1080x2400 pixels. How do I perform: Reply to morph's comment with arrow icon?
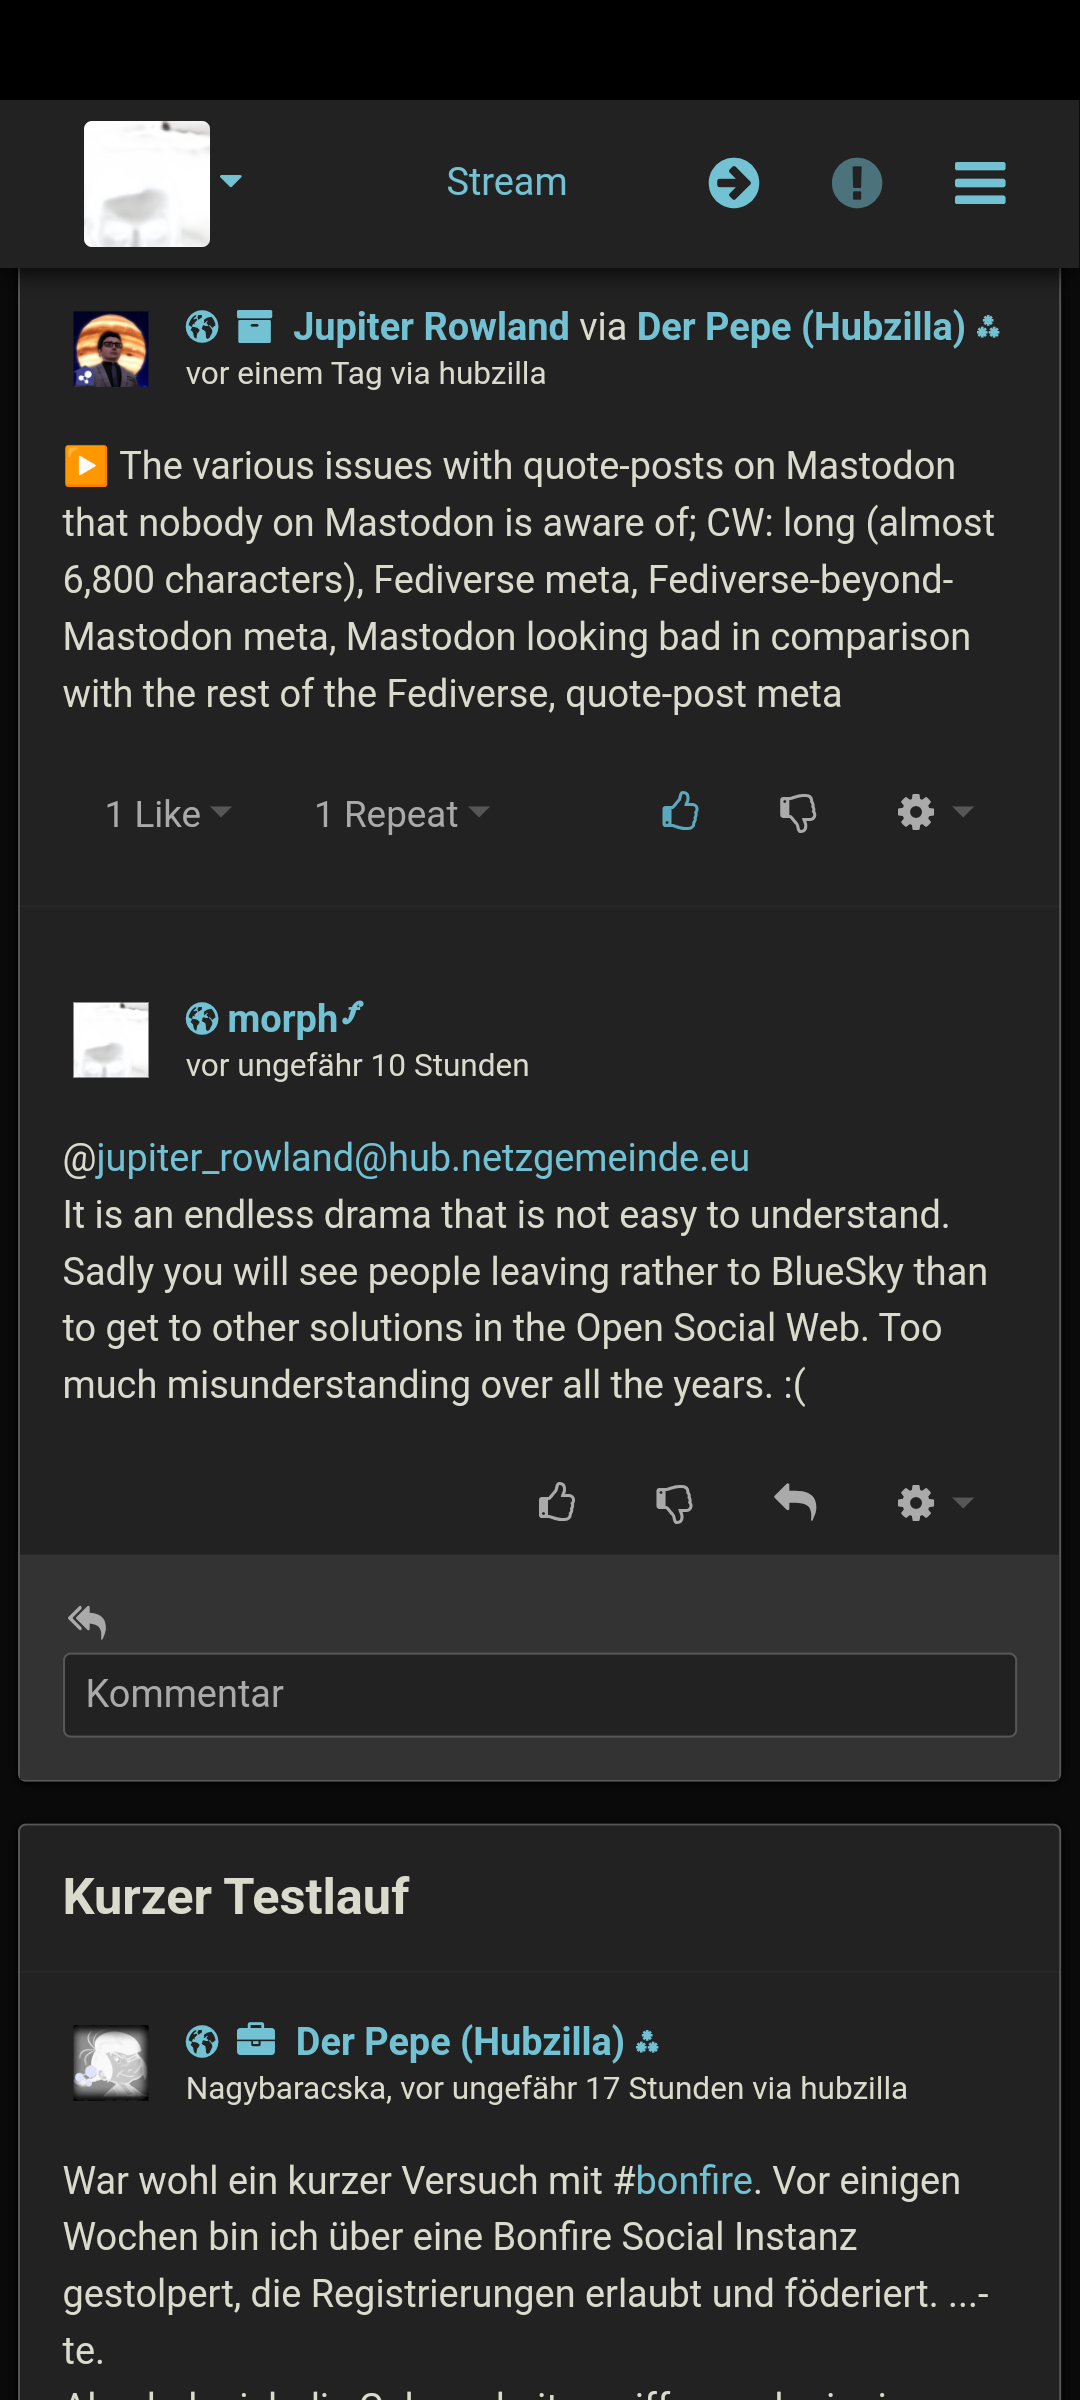tap(796, 1502)
